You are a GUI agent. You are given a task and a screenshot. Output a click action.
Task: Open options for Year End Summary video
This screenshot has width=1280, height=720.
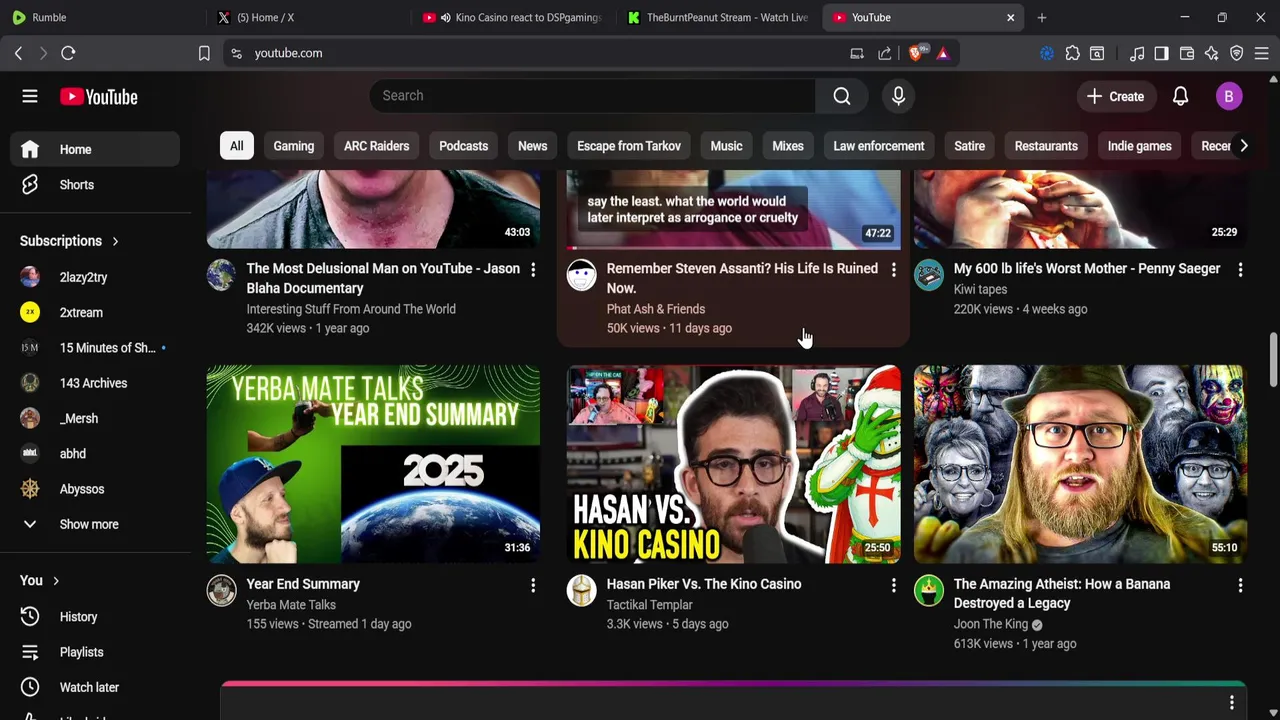click(x=533, y=585)
